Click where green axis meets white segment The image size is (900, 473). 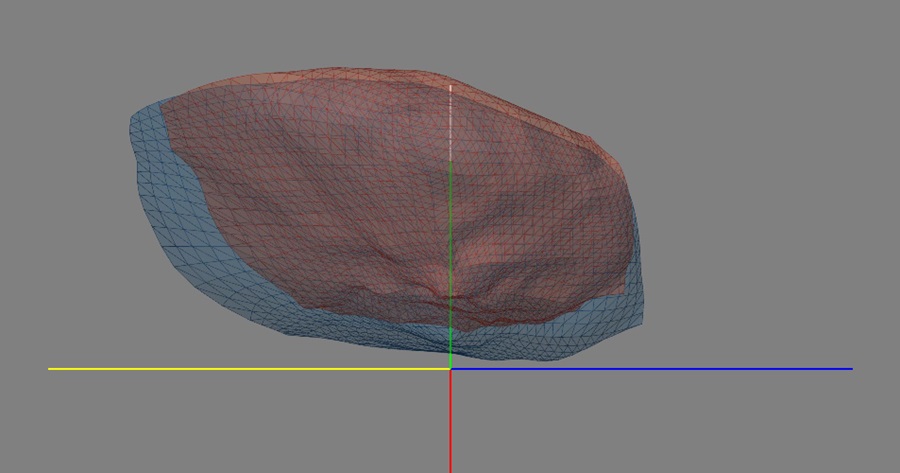tap(451, 160)
